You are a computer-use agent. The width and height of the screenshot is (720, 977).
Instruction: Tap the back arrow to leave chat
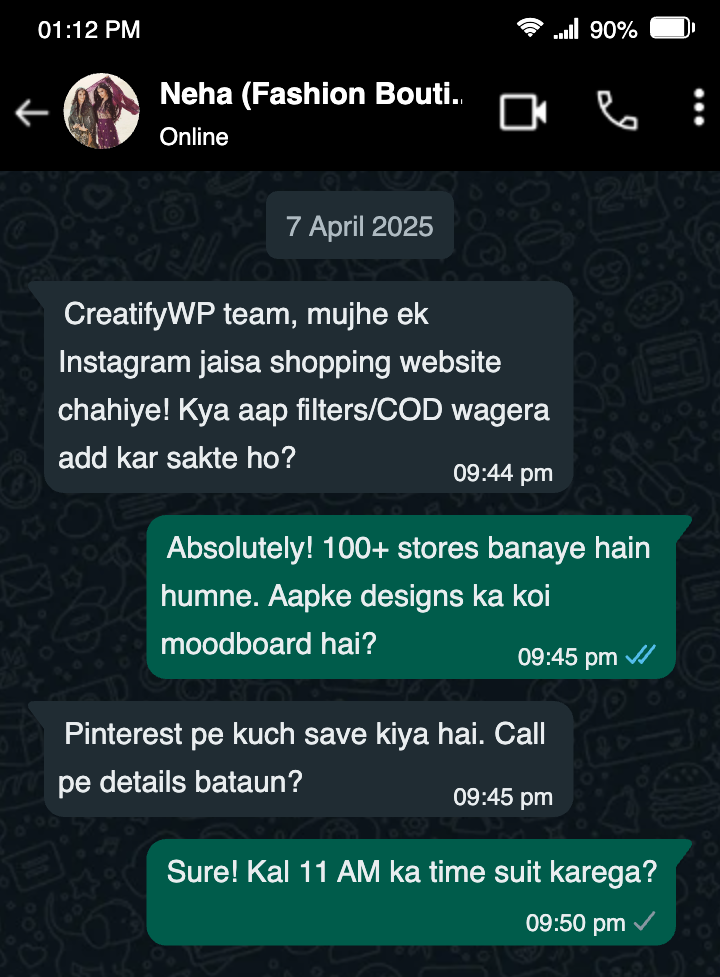32,113
